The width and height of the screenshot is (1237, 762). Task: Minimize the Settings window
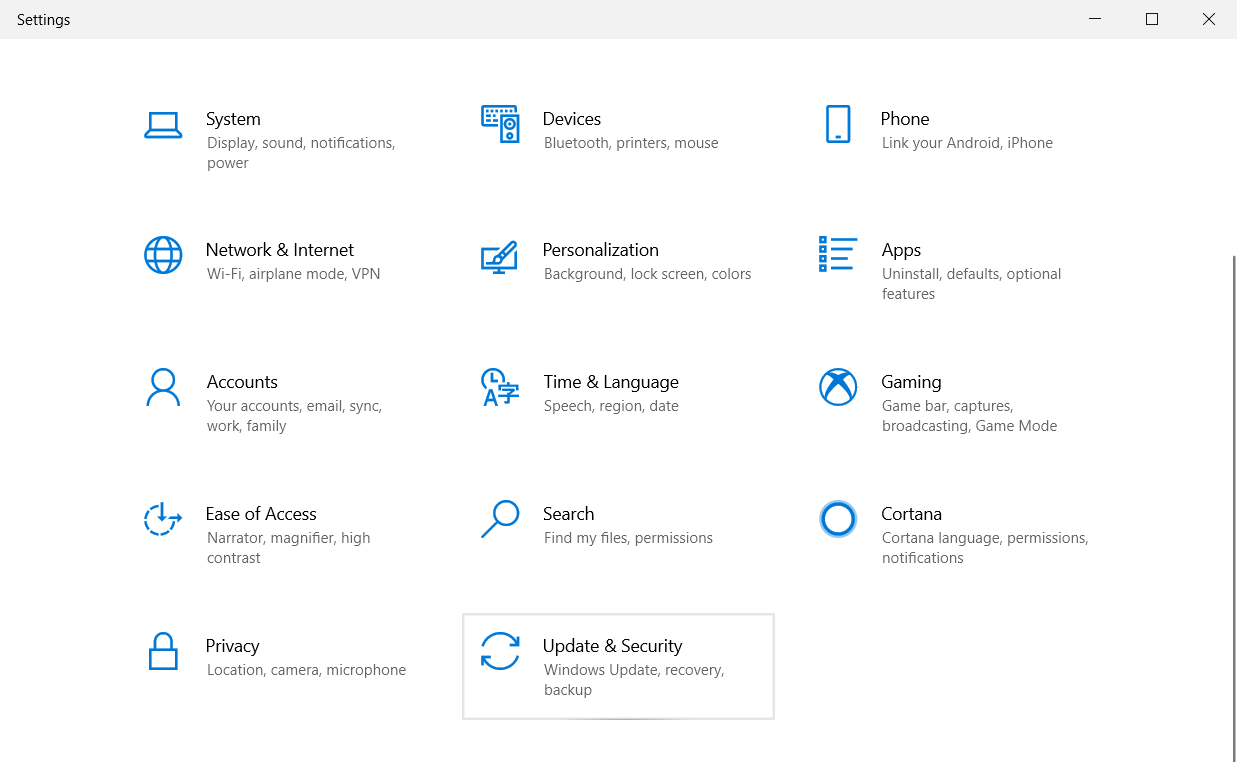pyautogui.click(x=1094, y=19)
